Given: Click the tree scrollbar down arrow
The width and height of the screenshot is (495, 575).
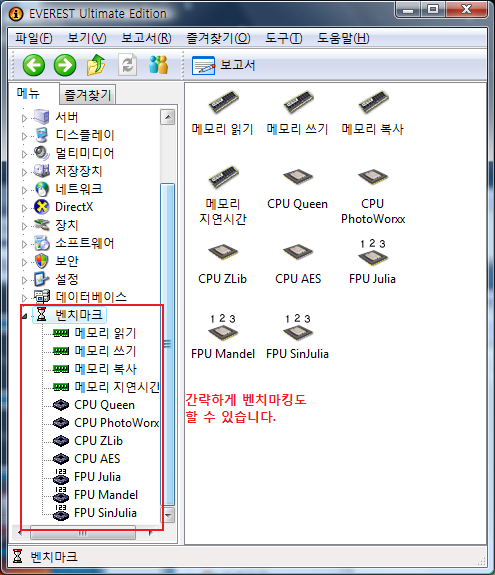Looking at the screenshot, I should pyautogui.click(x=168, y=516).
